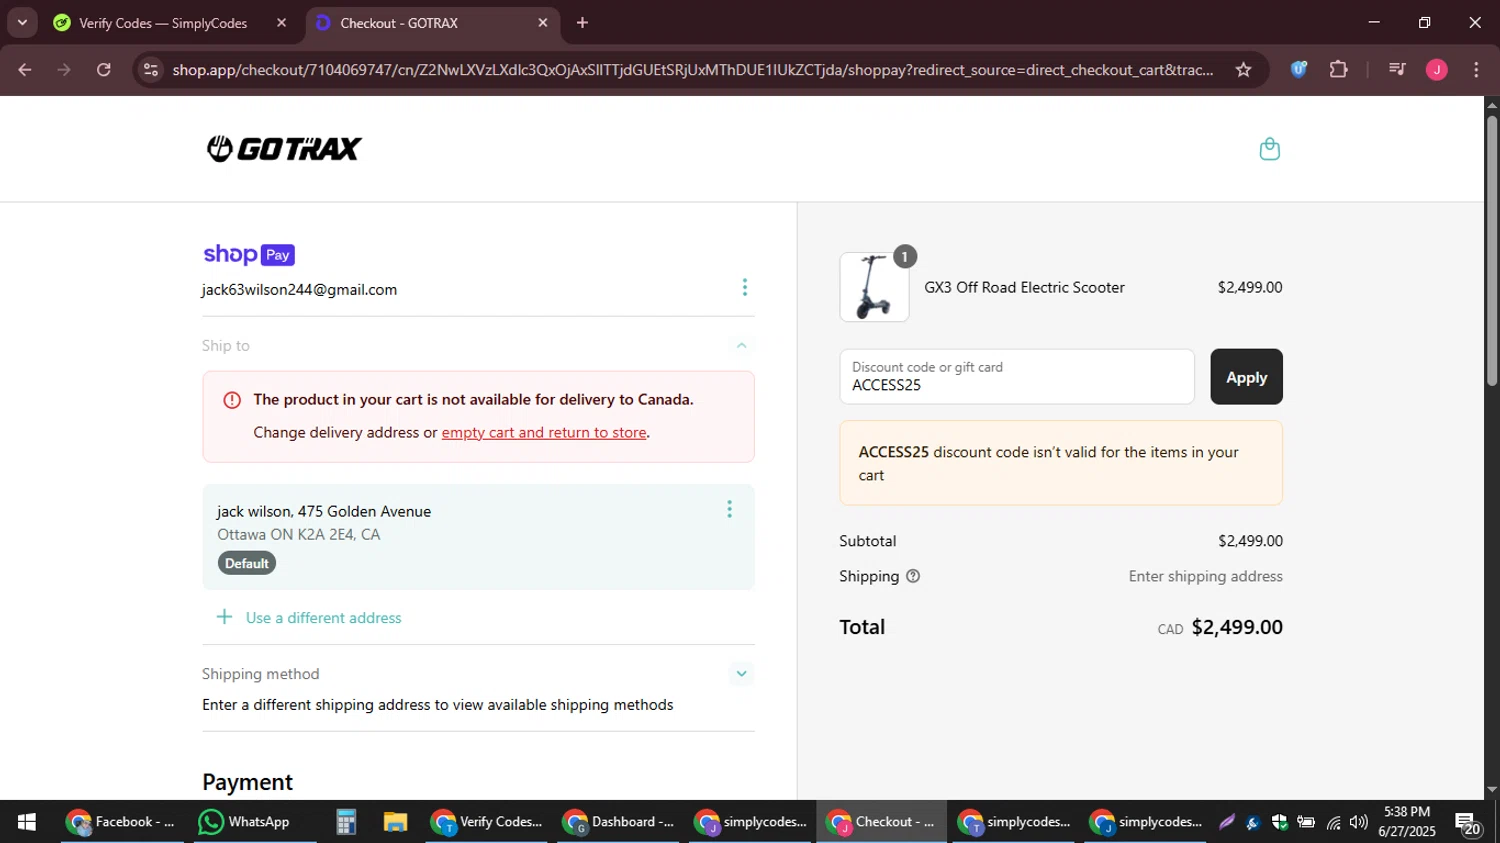Open the Extensions puzzle menu
Image resolution: width=1500 pixels, height=843 pixels.
pos(1339,70)
